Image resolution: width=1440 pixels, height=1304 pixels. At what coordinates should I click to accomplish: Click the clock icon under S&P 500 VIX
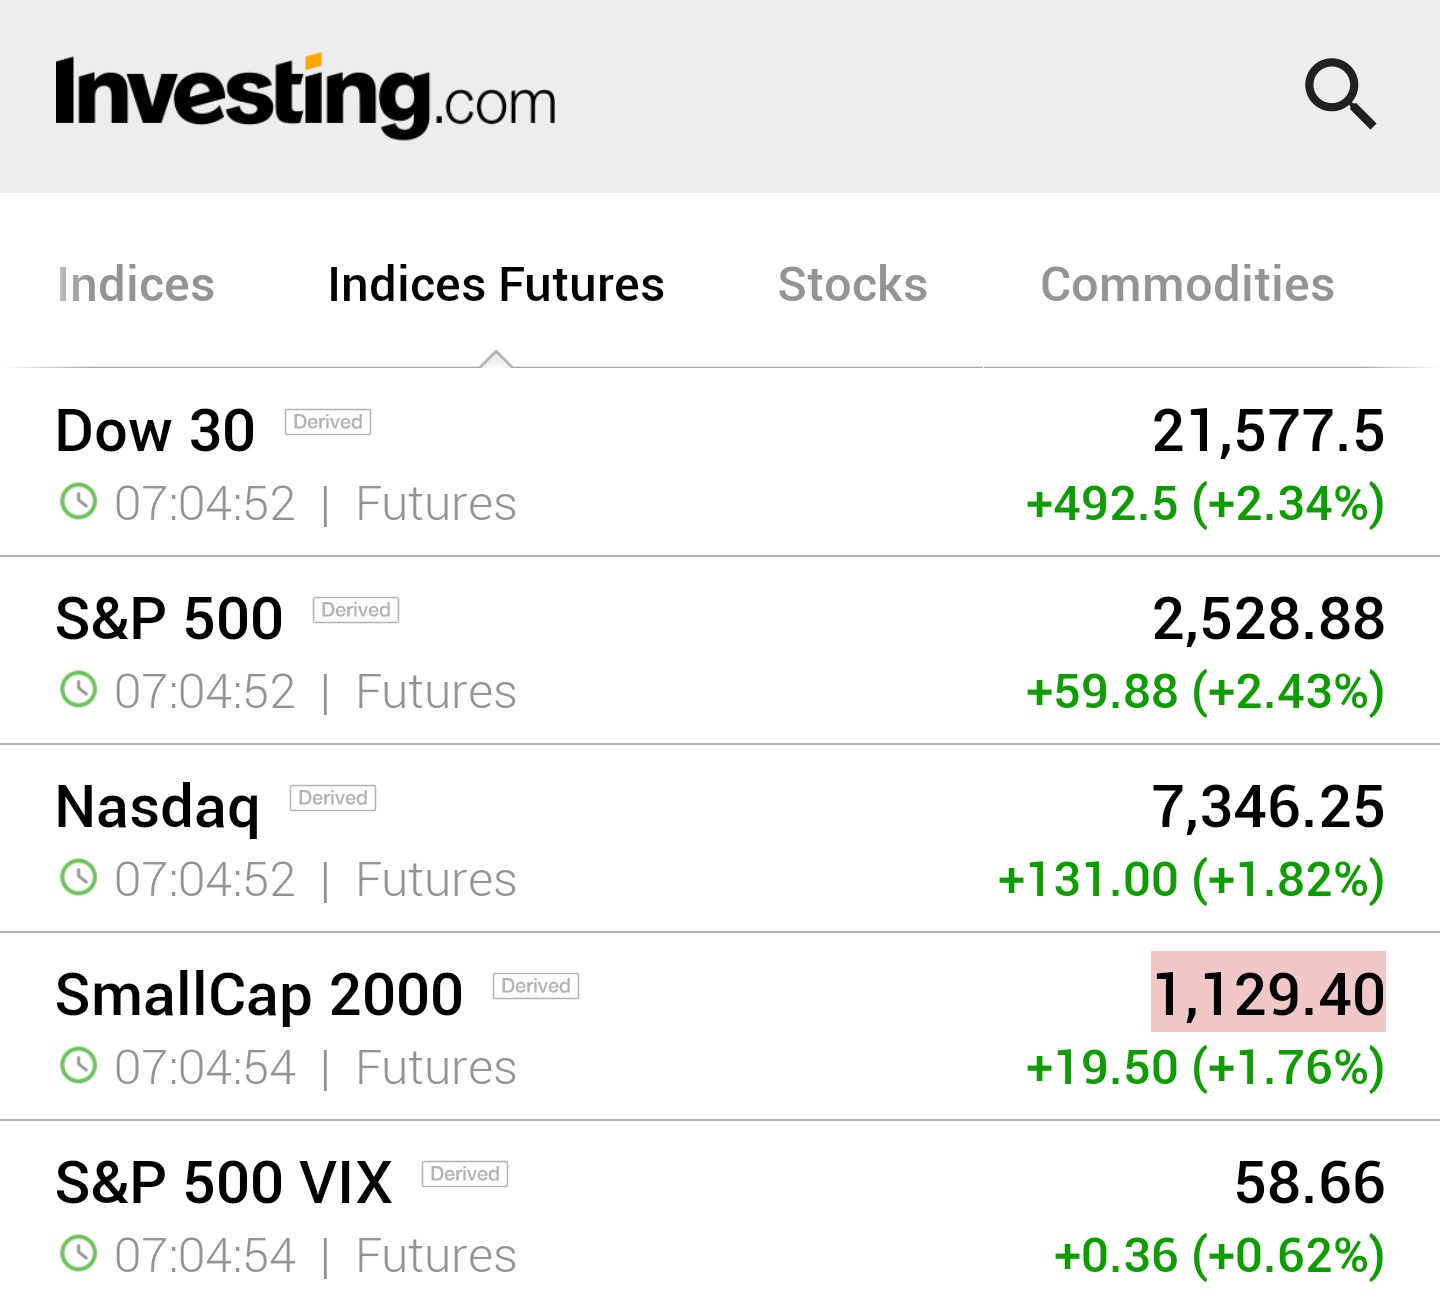pyautogui.click(x=78, y=1254)
